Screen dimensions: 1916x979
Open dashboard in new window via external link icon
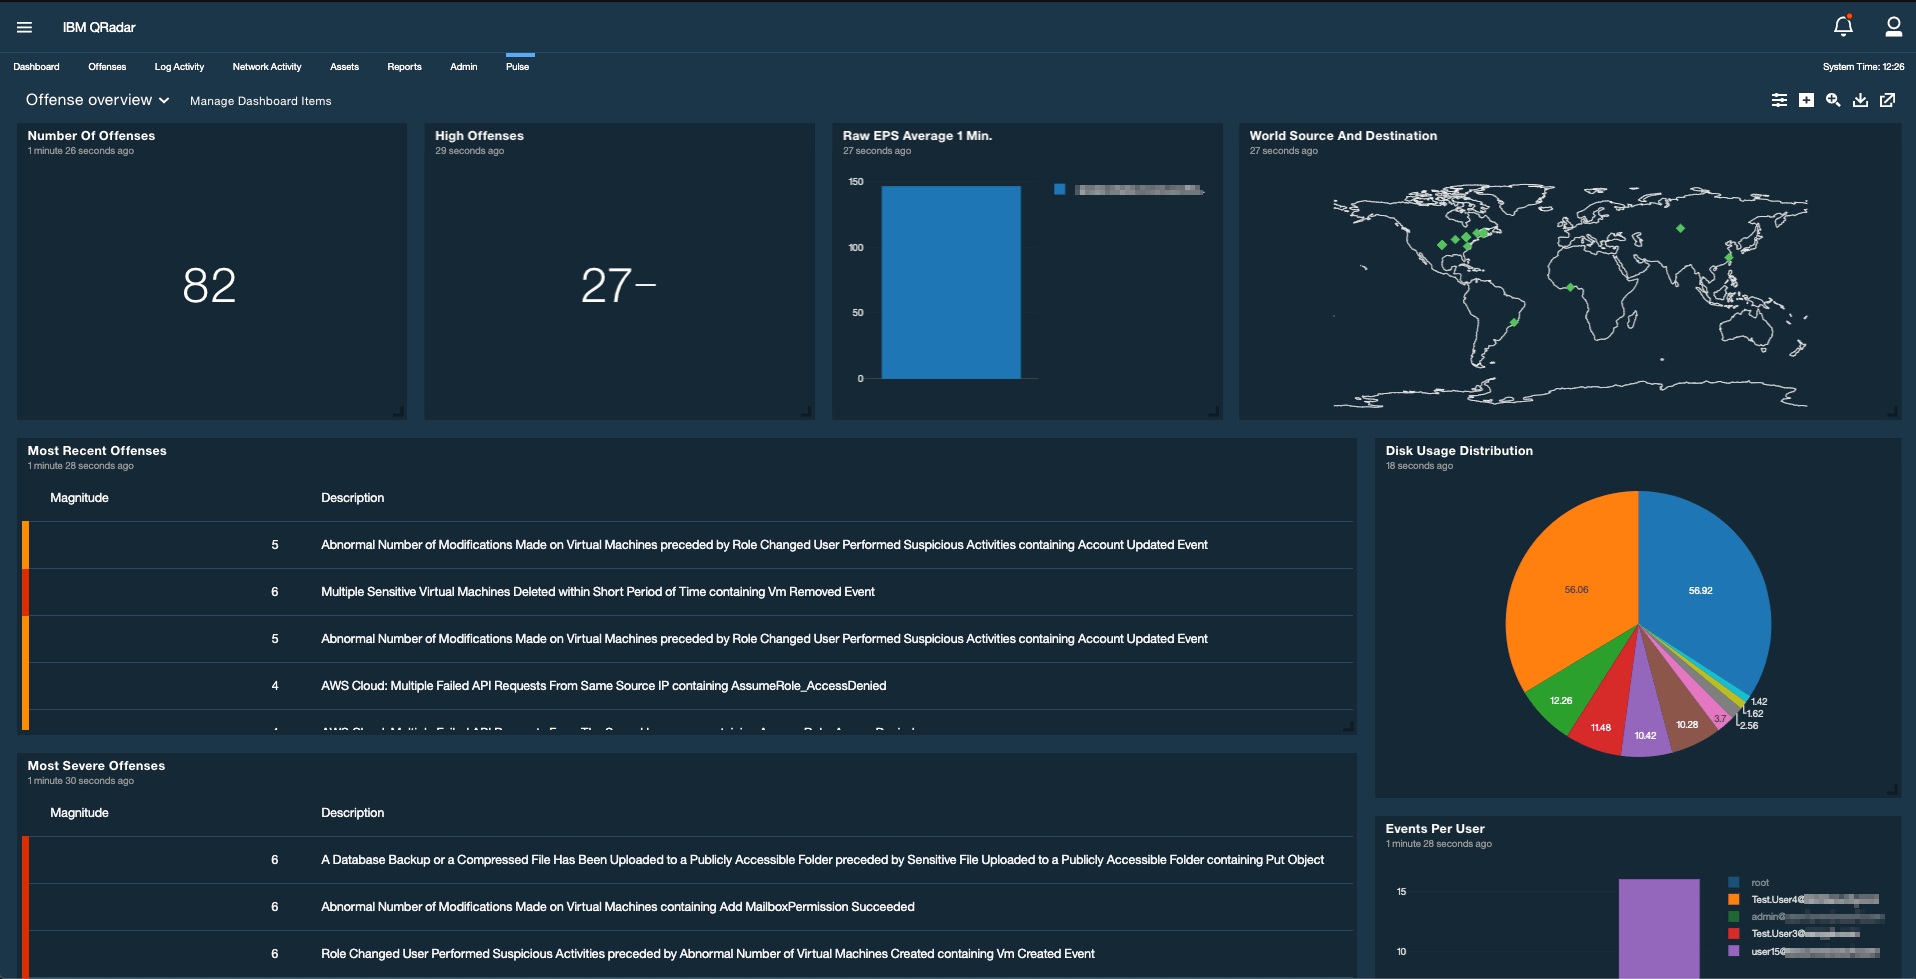pos(1888,100)
